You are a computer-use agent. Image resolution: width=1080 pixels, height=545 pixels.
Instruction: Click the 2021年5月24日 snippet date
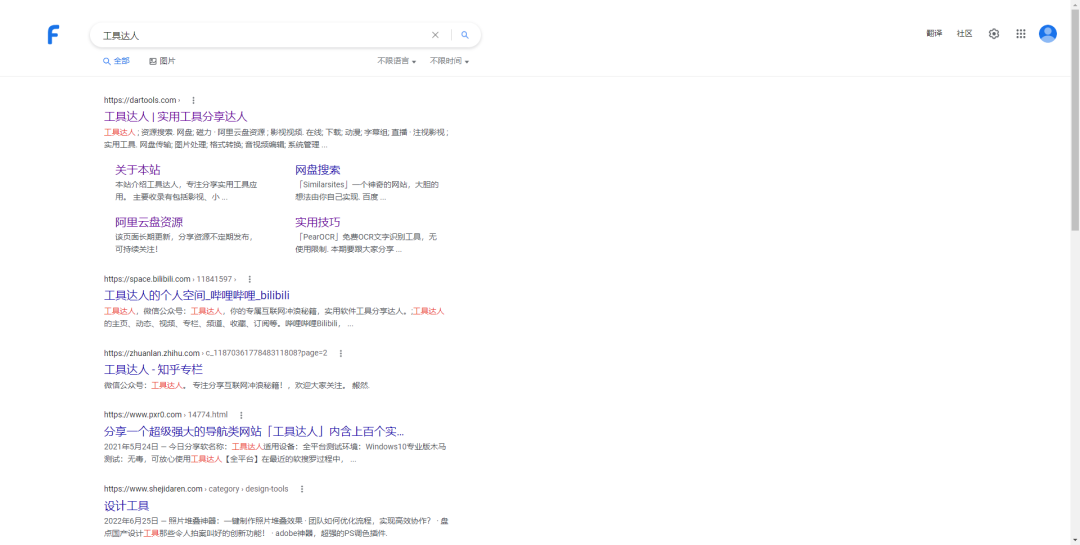132,447
